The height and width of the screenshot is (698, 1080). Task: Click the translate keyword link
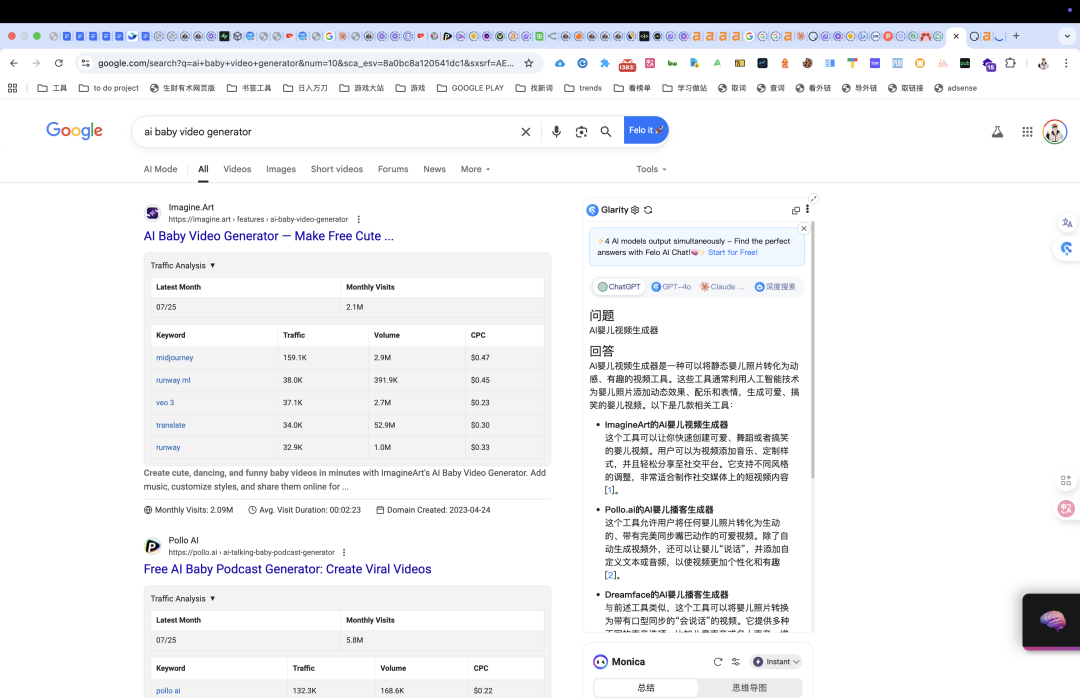(170, 425)
